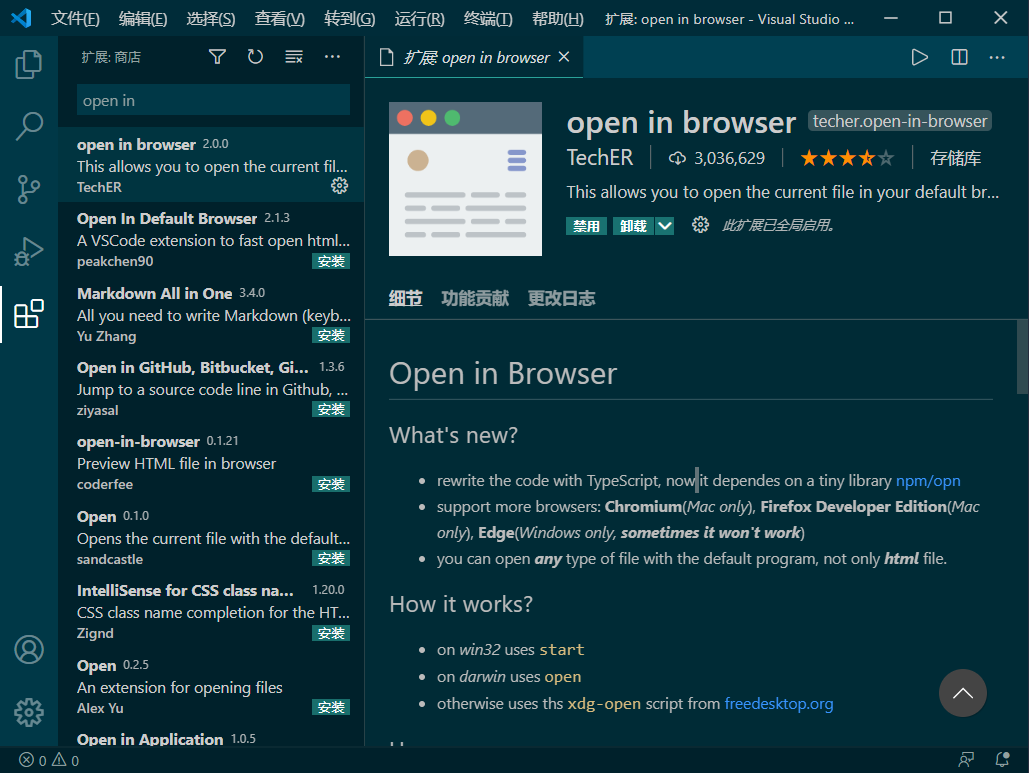Click the open in browser extension logo

tap(465, 178)
